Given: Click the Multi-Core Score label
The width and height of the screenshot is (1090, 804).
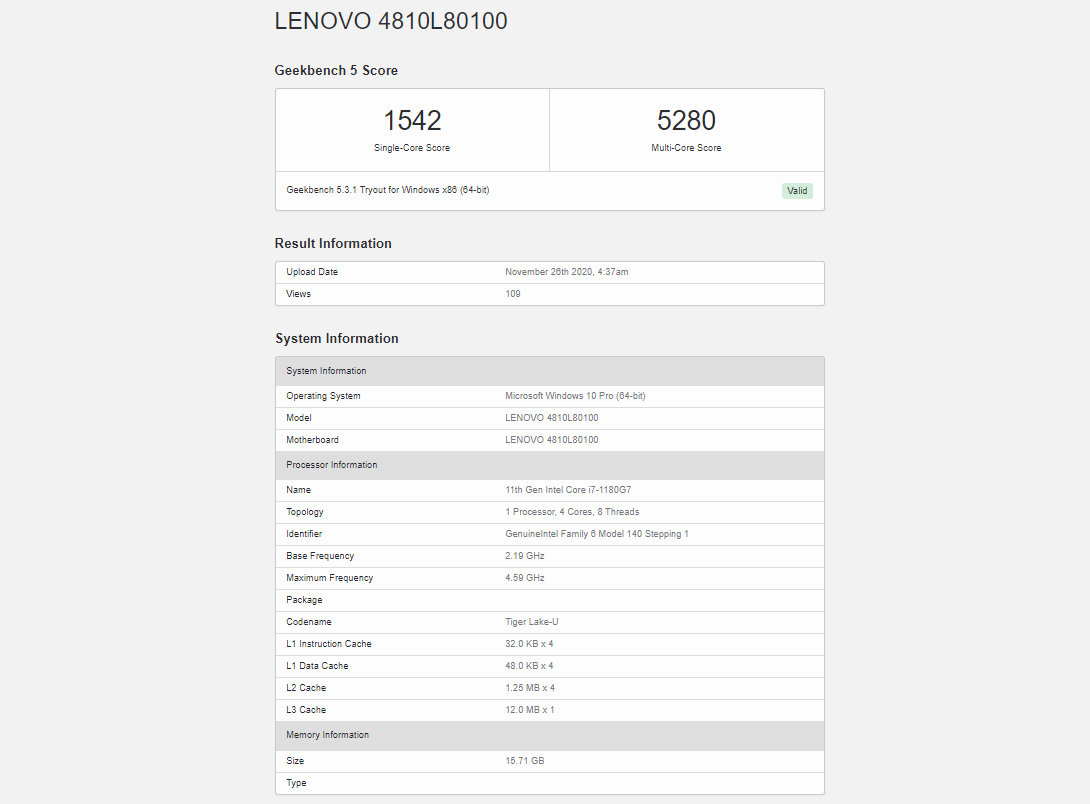Looking at the screenshot, I should pos(686,148).
